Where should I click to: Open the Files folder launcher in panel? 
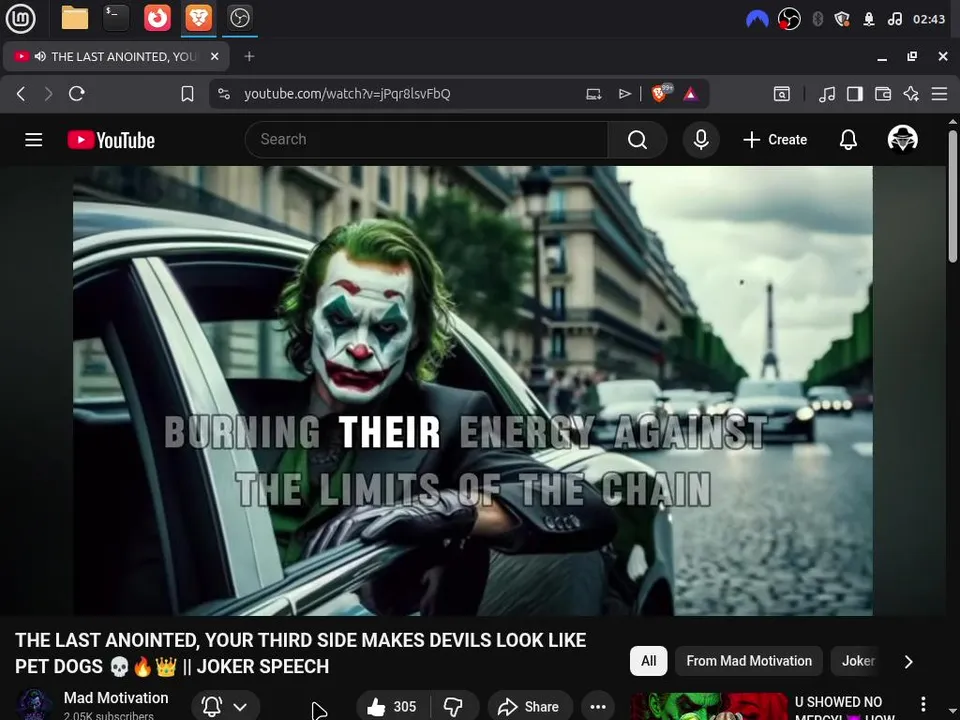click(x=75, y=18)
